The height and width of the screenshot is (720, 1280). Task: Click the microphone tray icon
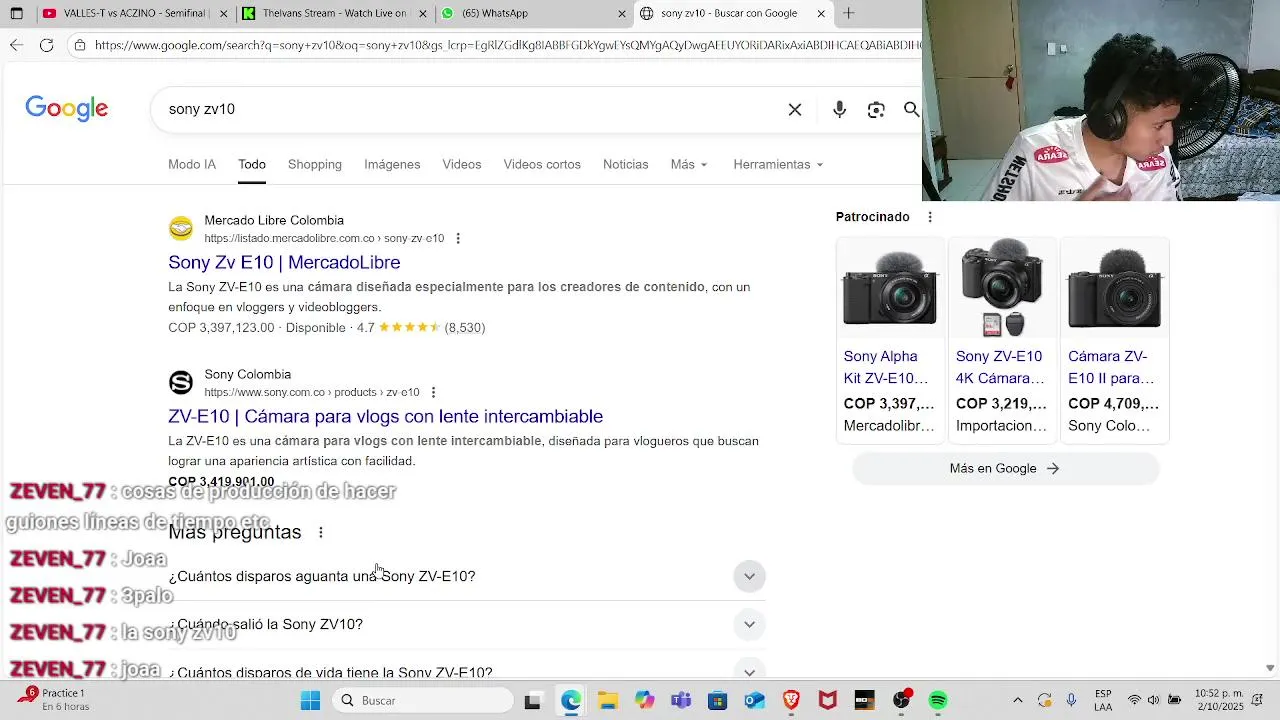click(1071, 701)
